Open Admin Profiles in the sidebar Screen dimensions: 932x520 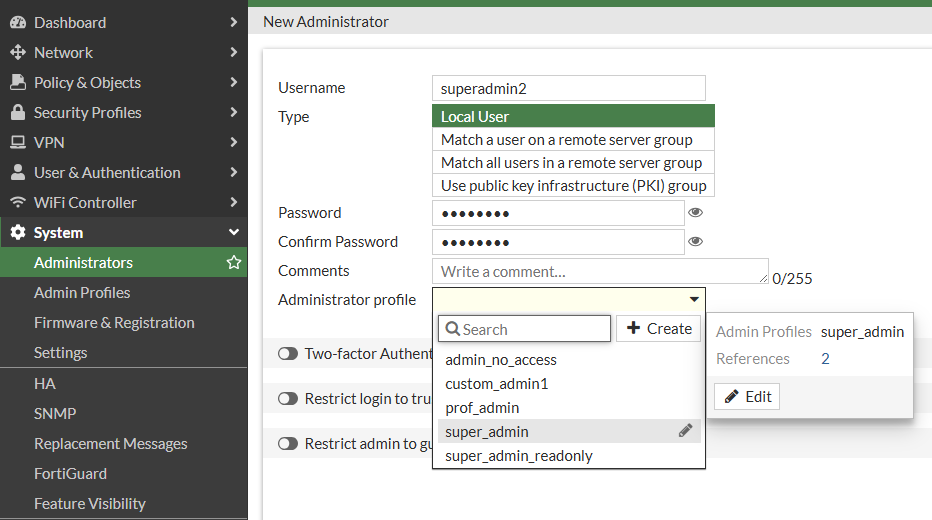tap(82, 293)
